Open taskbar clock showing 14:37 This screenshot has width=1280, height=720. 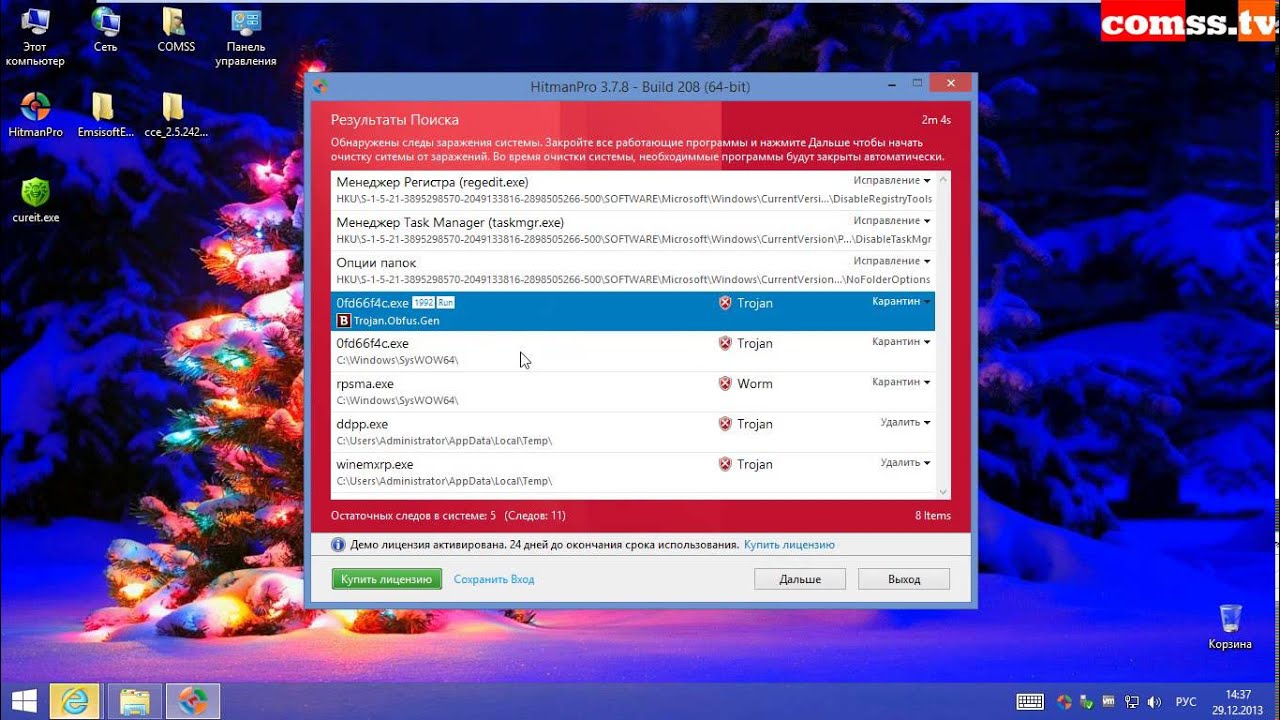tap(1238, 701)
